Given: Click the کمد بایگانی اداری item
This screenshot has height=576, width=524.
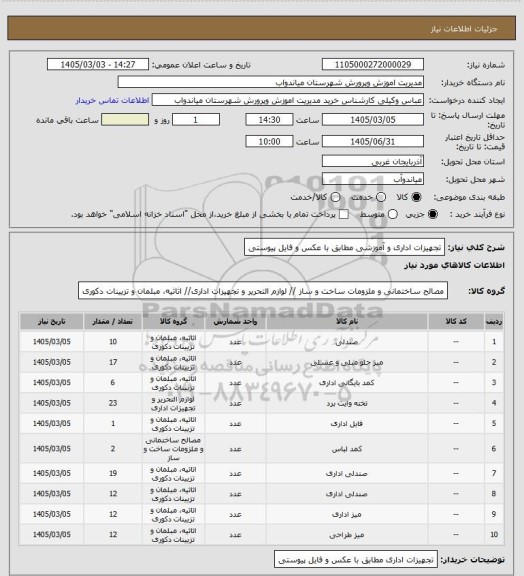Looking at the screenshot, I should [347, 383].
